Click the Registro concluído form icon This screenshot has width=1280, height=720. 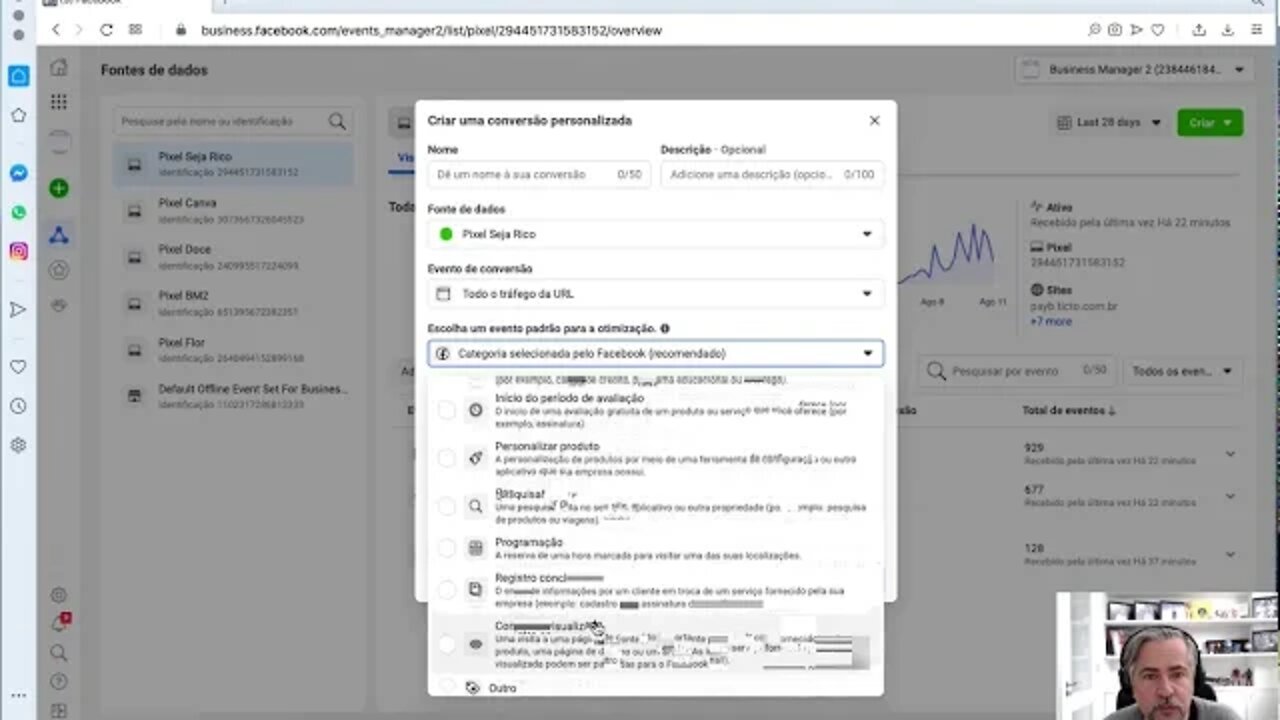pos(476,590)
